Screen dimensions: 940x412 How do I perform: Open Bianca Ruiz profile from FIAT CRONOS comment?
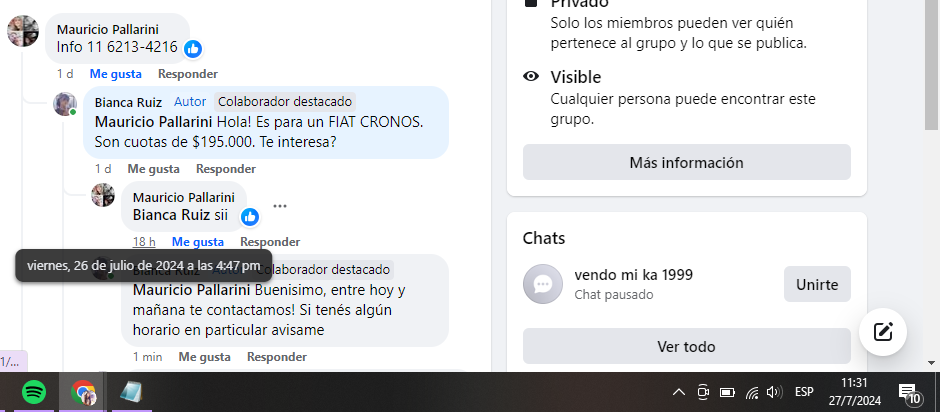tap(128, 103)
